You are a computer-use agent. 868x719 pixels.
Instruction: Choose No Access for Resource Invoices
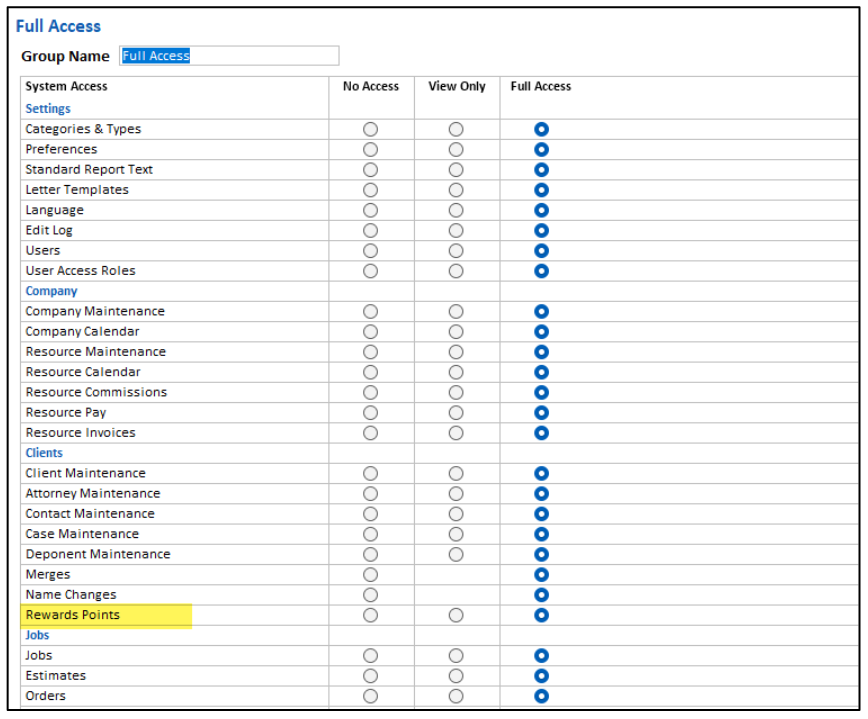pos(370,433)
